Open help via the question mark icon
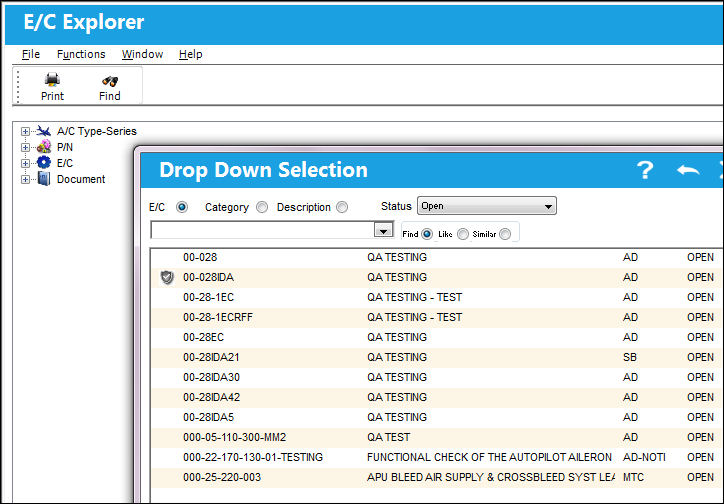The height and width of the screenshot is (504, 724). tap(645, 170)
